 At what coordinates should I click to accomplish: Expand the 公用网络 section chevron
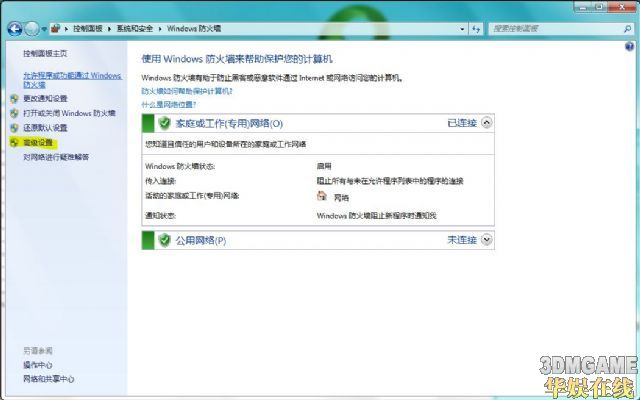[487, 240]
